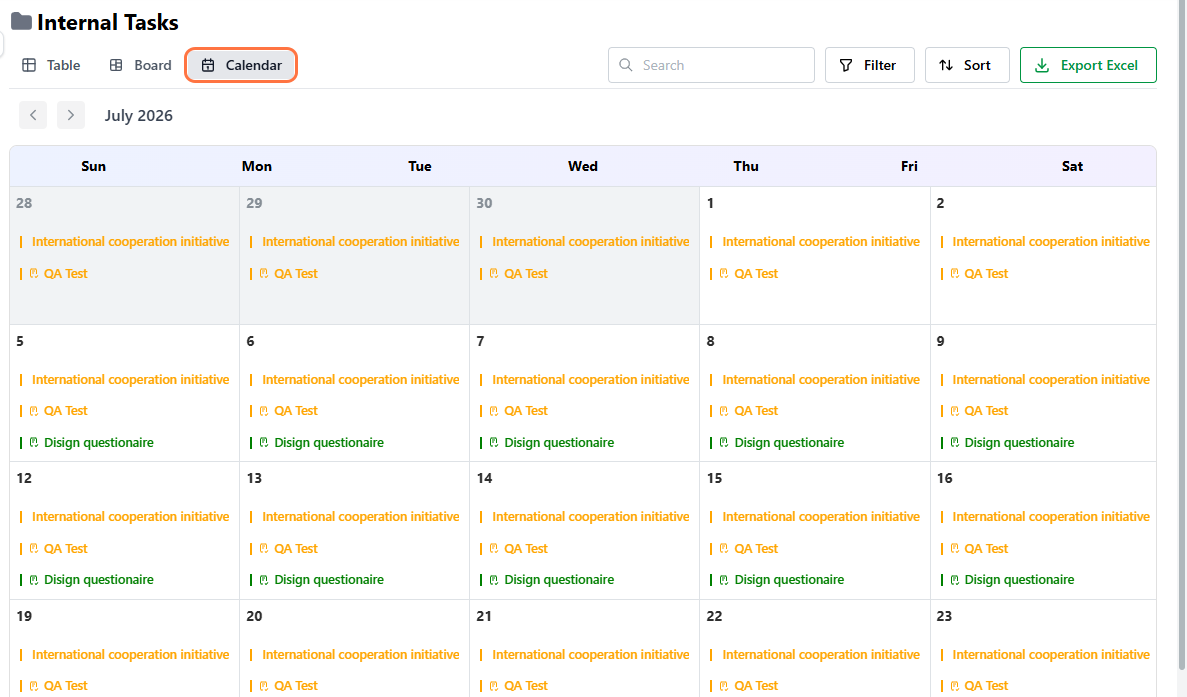1187x697 pixels.
Task: Click the Disign questionaire icon on day 14
Action: point(494,580)
